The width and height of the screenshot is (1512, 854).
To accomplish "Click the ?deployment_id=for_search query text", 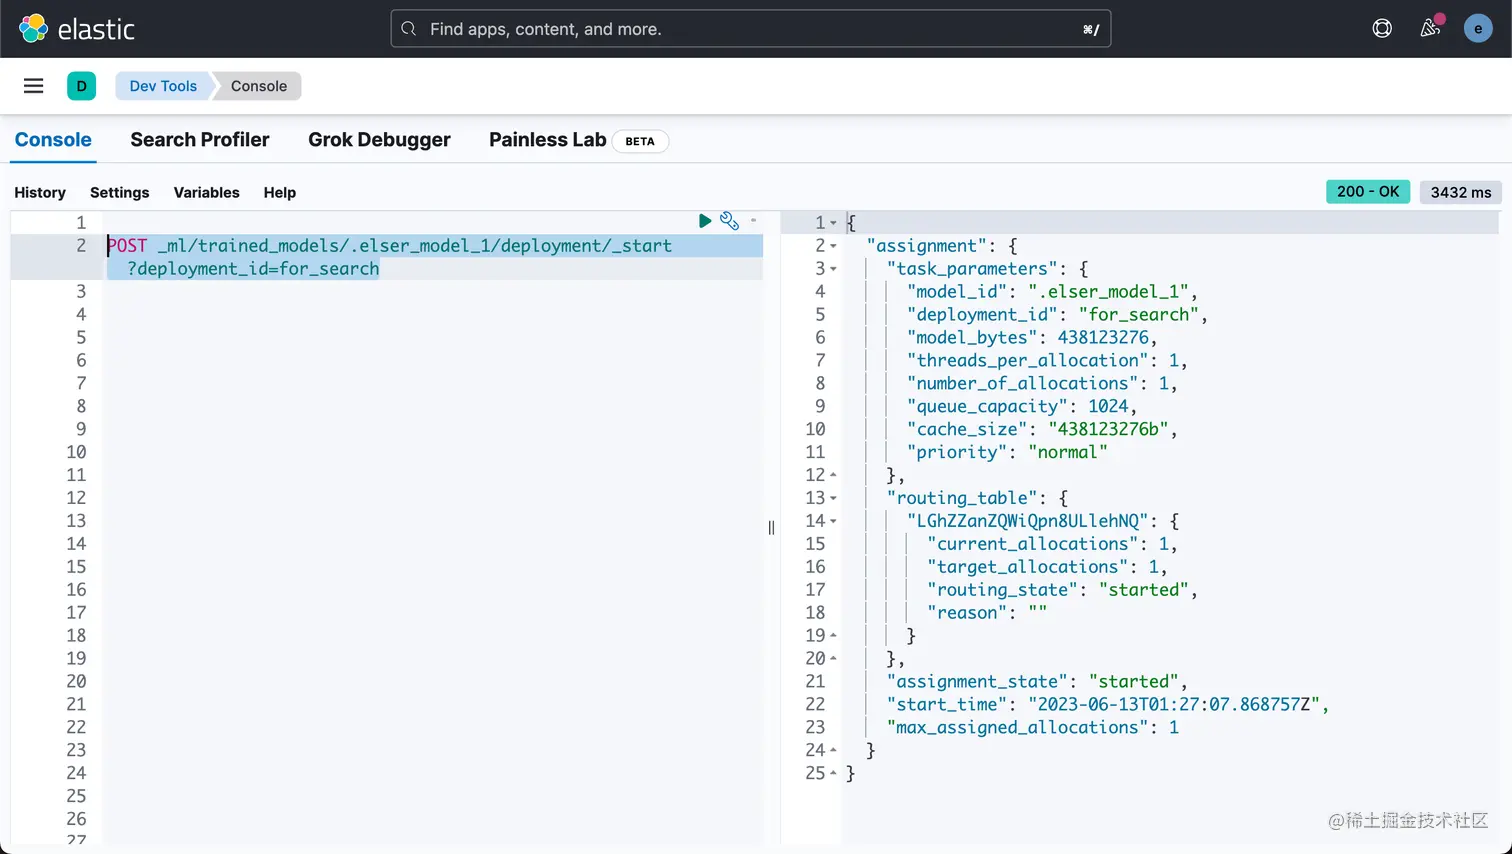I will click(x=253, y=269).
